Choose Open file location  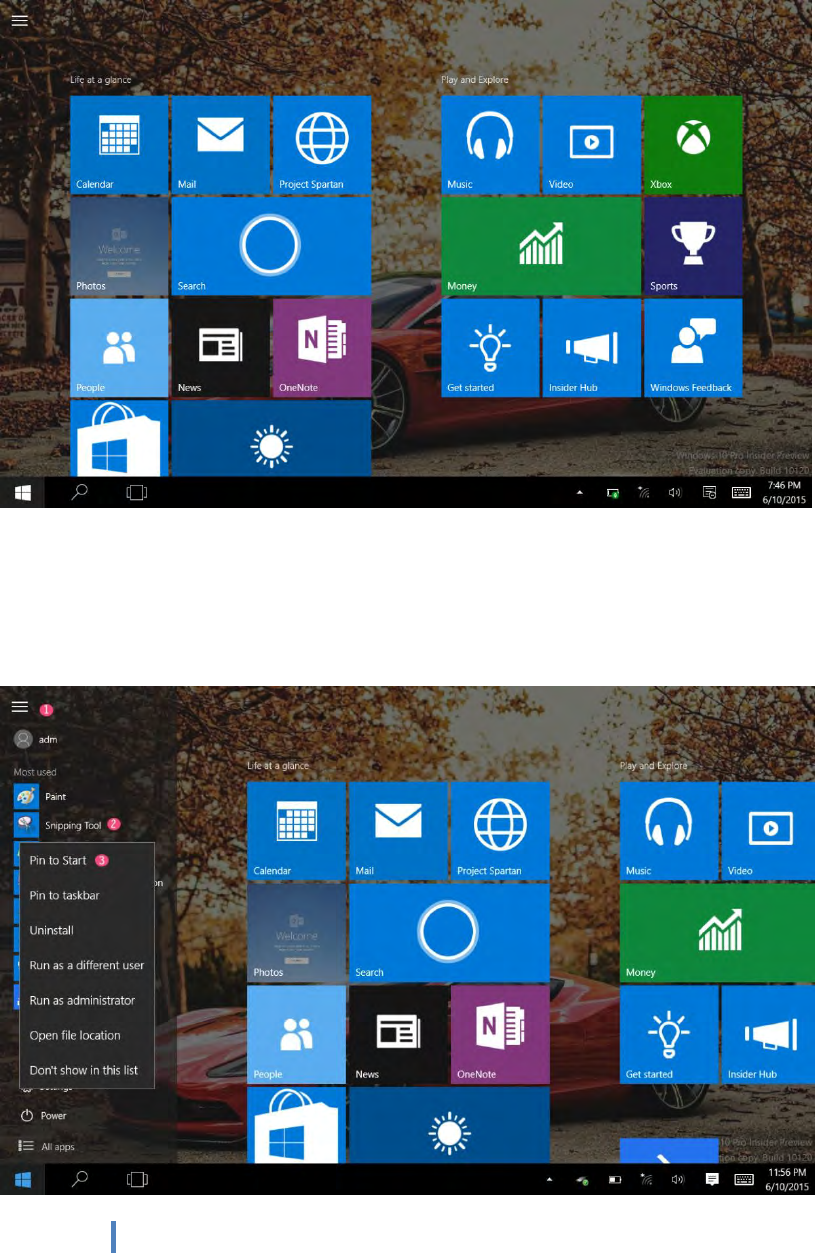coord(75,1035)
